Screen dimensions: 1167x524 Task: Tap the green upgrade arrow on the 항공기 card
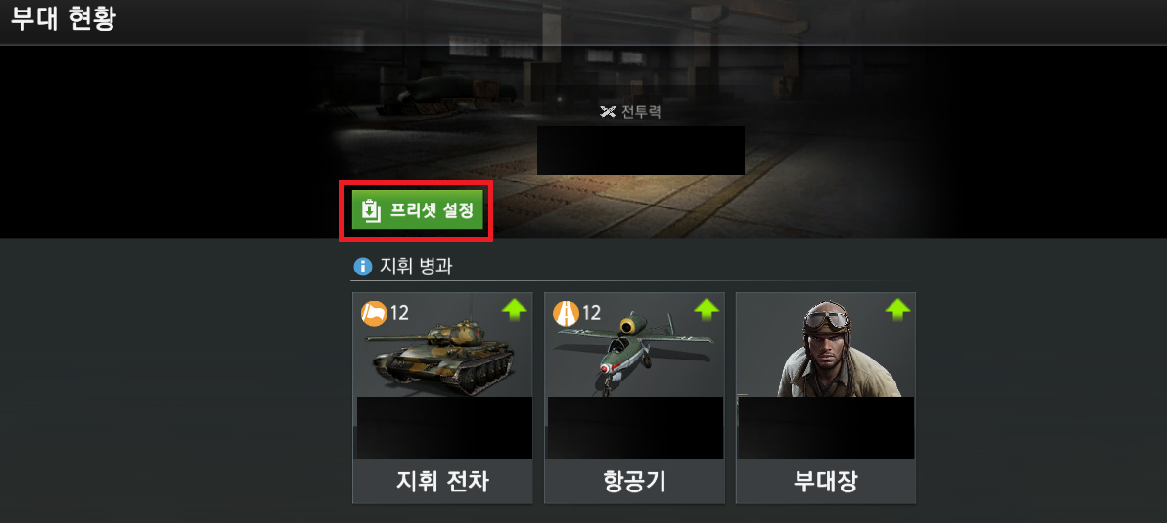click(x=706, y=310)
